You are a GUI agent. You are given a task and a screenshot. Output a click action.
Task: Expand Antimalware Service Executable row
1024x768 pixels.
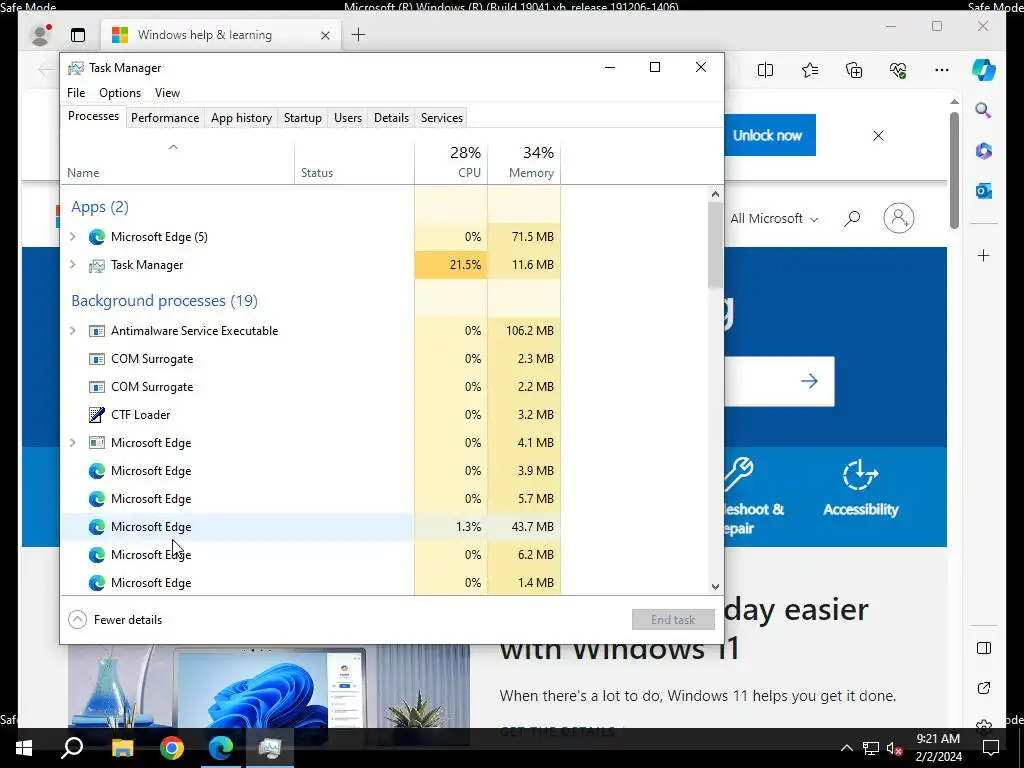[73, 330]
